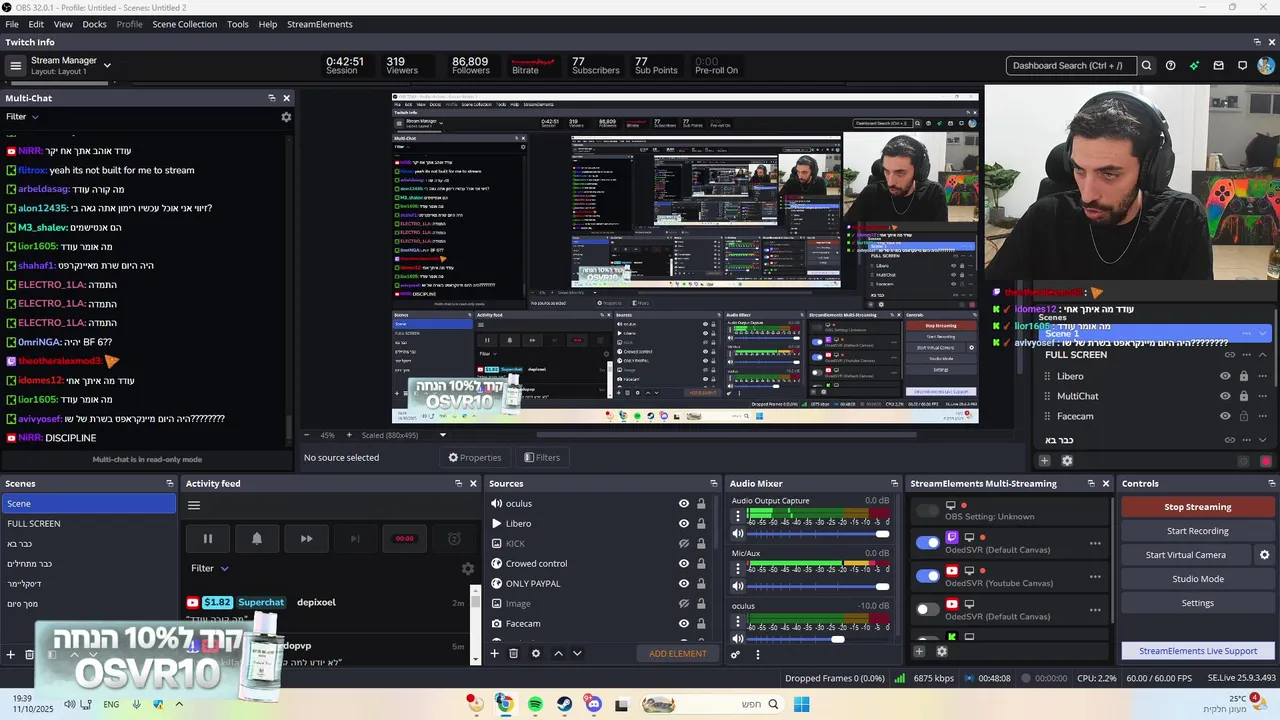
Task: Open preview scaling dropdown Scaled (880x495)
Action: click(x=404, y=436)
